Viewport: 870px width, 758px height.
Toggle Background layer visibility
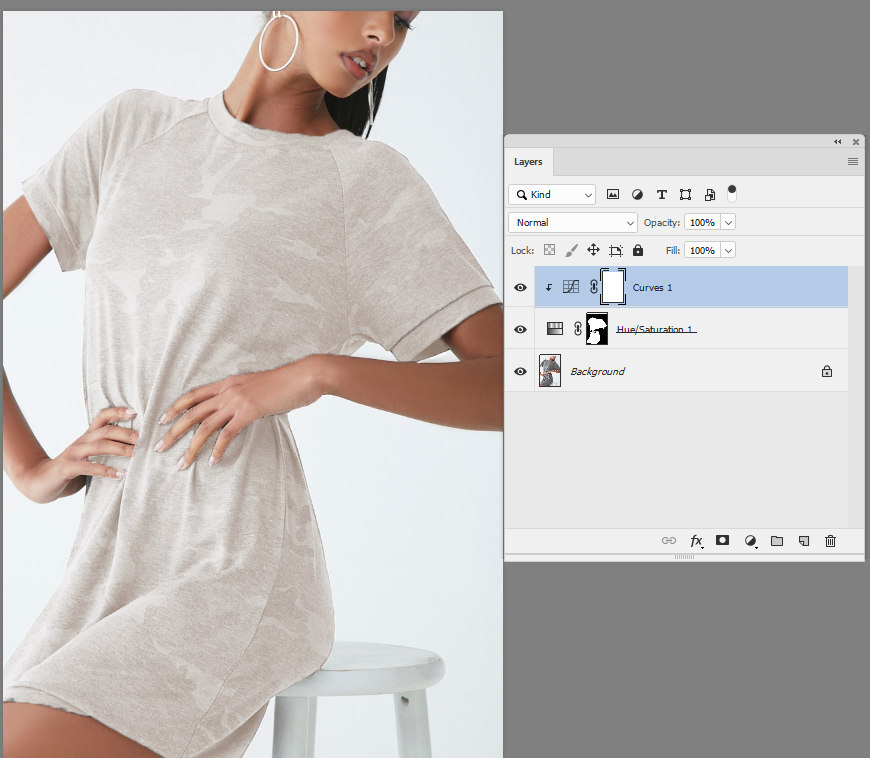coord(519,371)
